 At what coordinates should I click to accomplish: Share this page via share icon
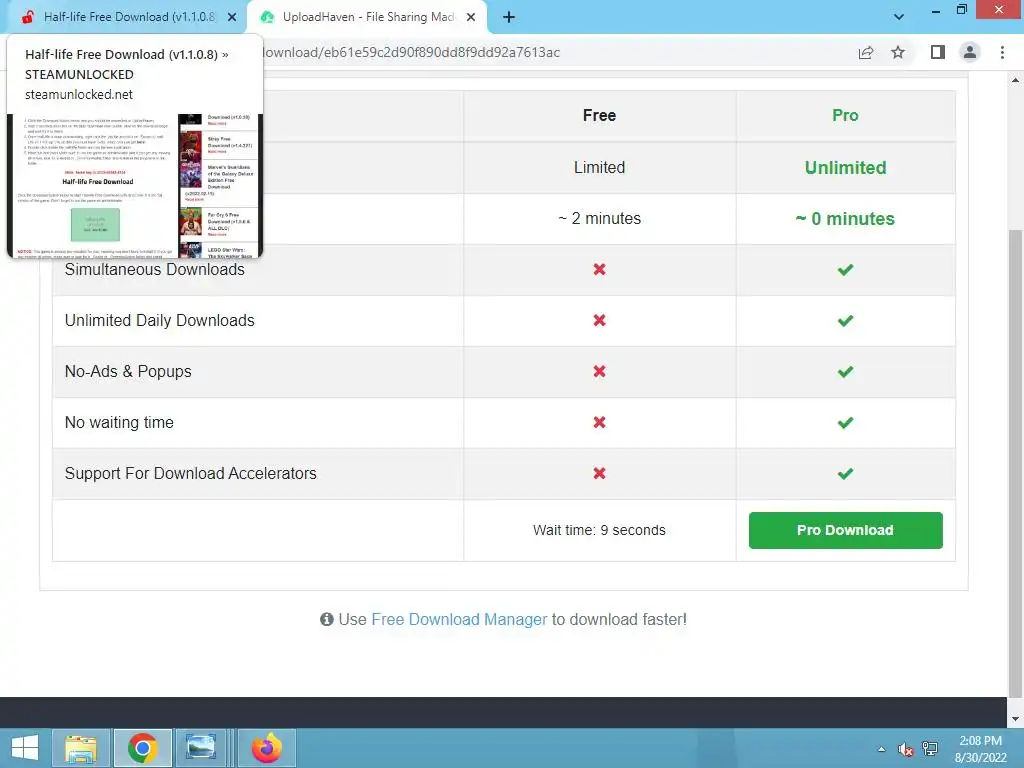coord(865,52)
